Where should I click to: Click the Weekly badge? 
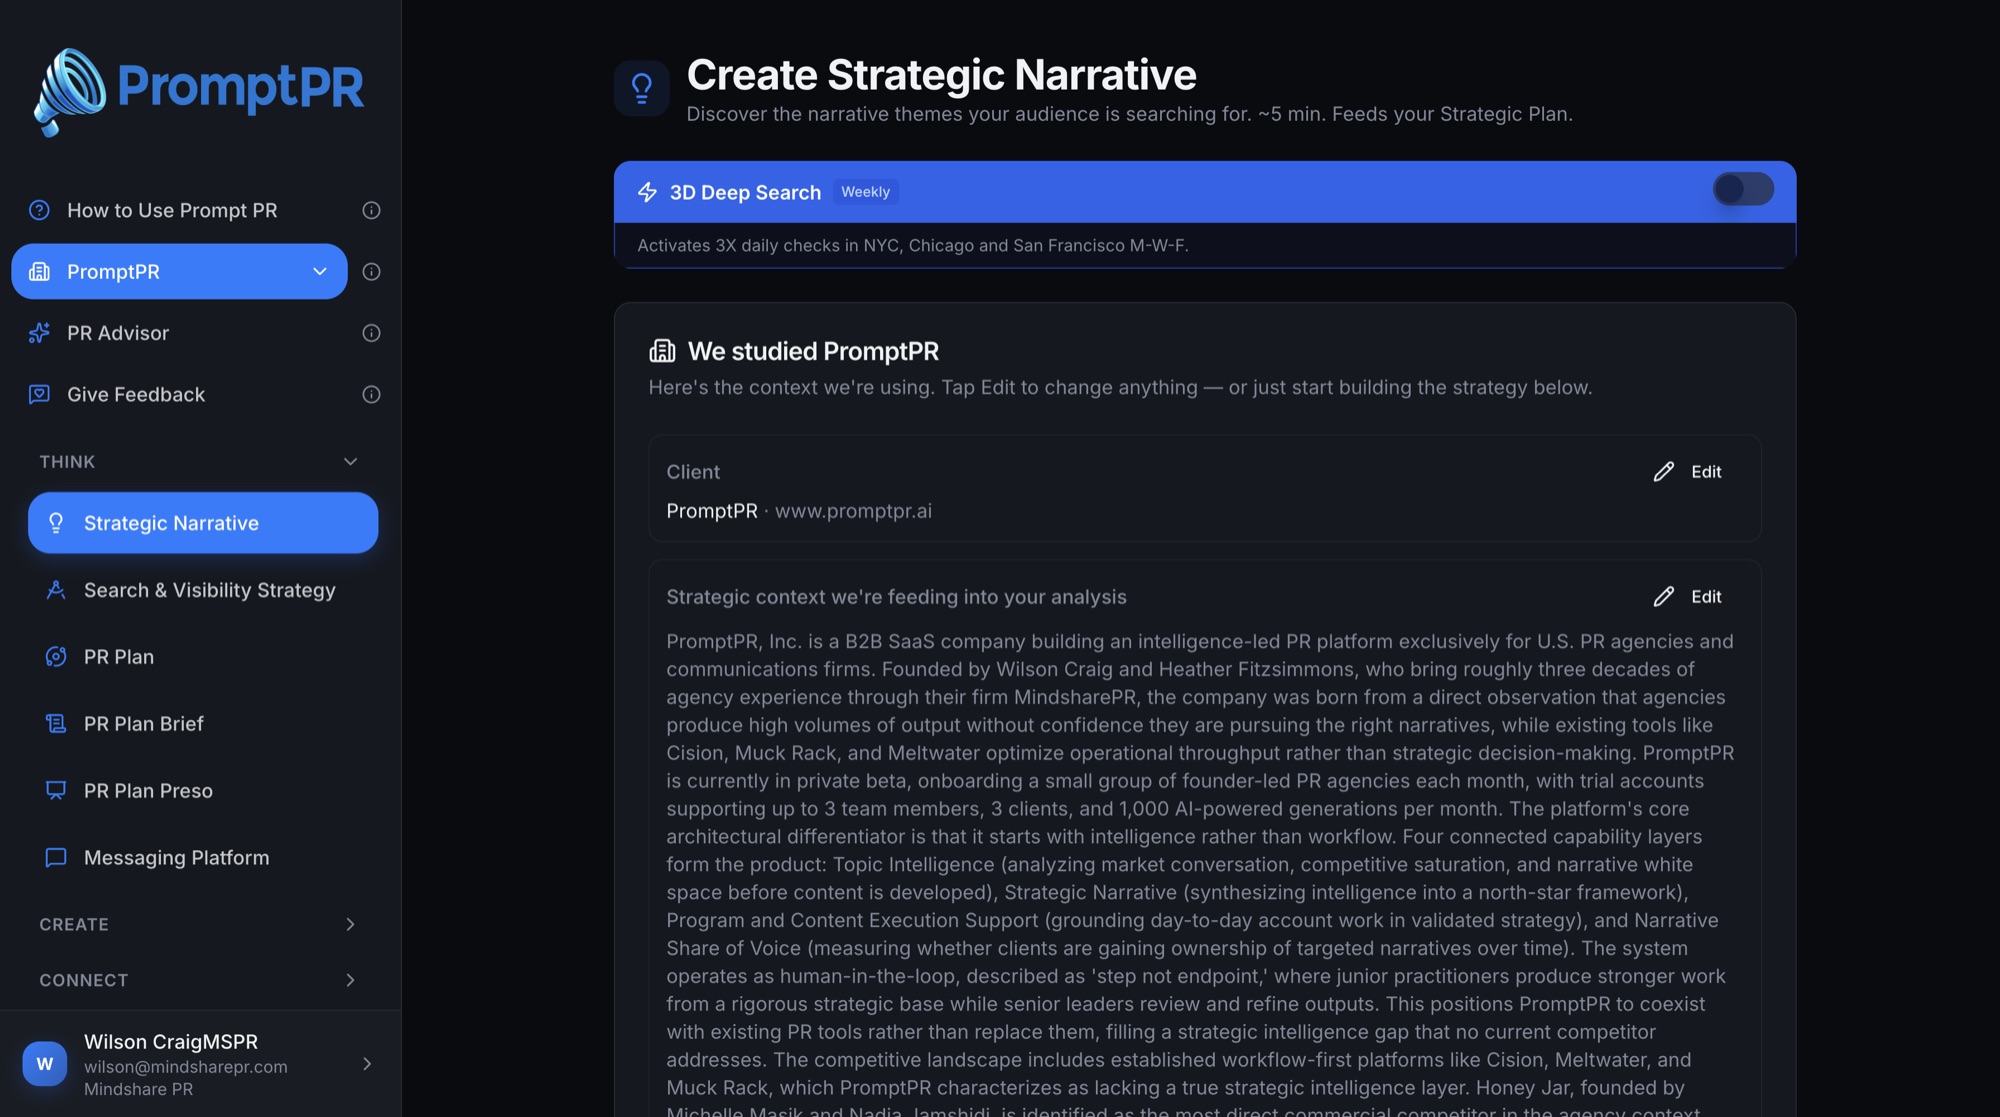[x=865, y=192]
